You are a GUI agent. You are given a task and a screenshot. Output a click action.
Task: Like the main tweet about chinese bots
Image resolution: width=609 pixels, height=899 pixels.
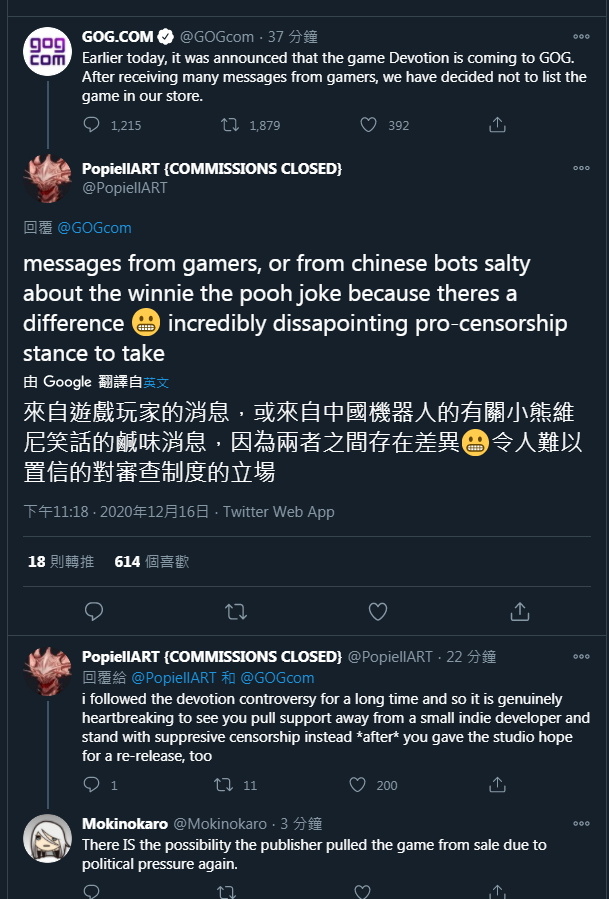coord(377,612)
